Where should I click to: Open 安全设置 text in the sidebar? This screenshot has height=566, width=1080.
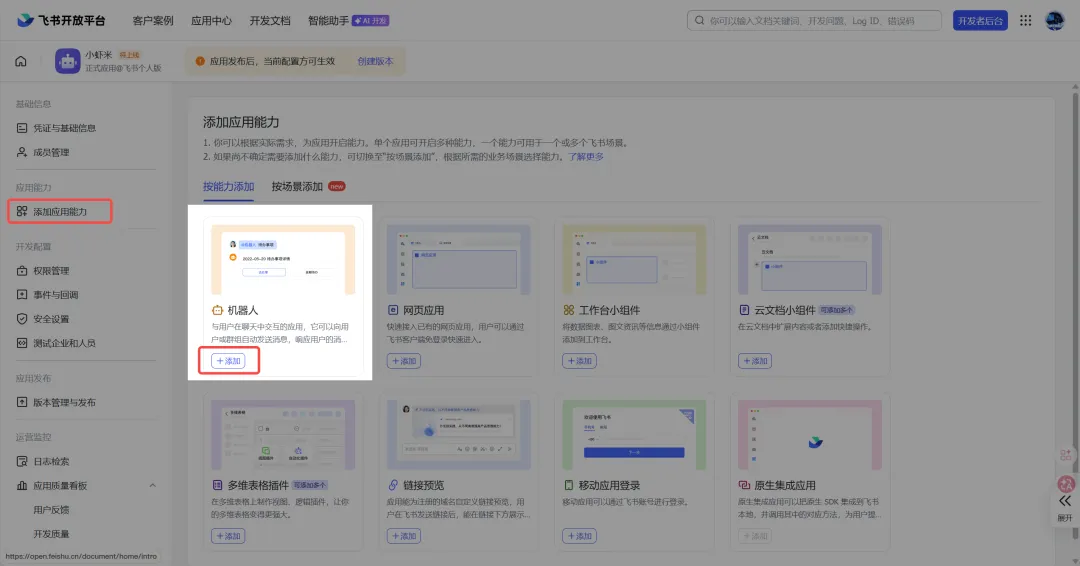click(51, 319)
